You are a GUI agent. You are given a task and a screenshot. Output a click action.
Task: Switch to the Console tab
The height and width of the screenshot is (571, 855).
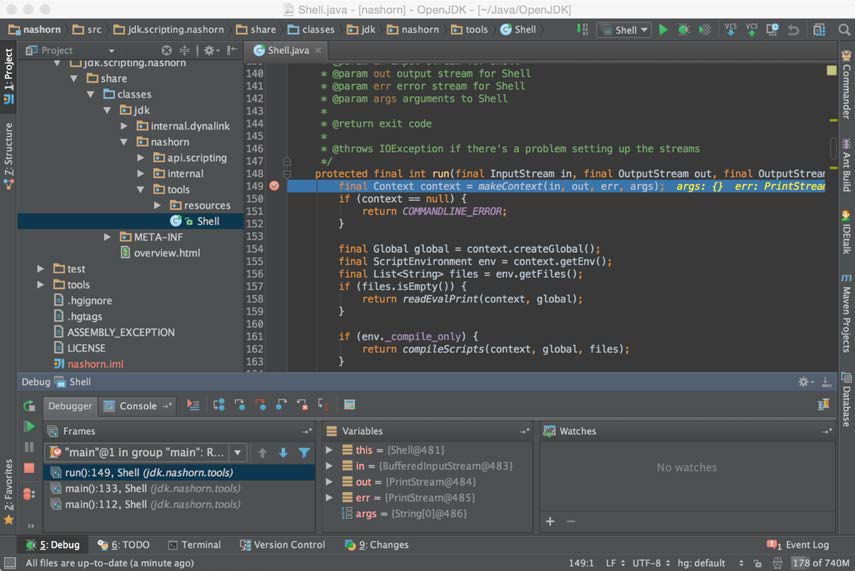click(137, 406)
